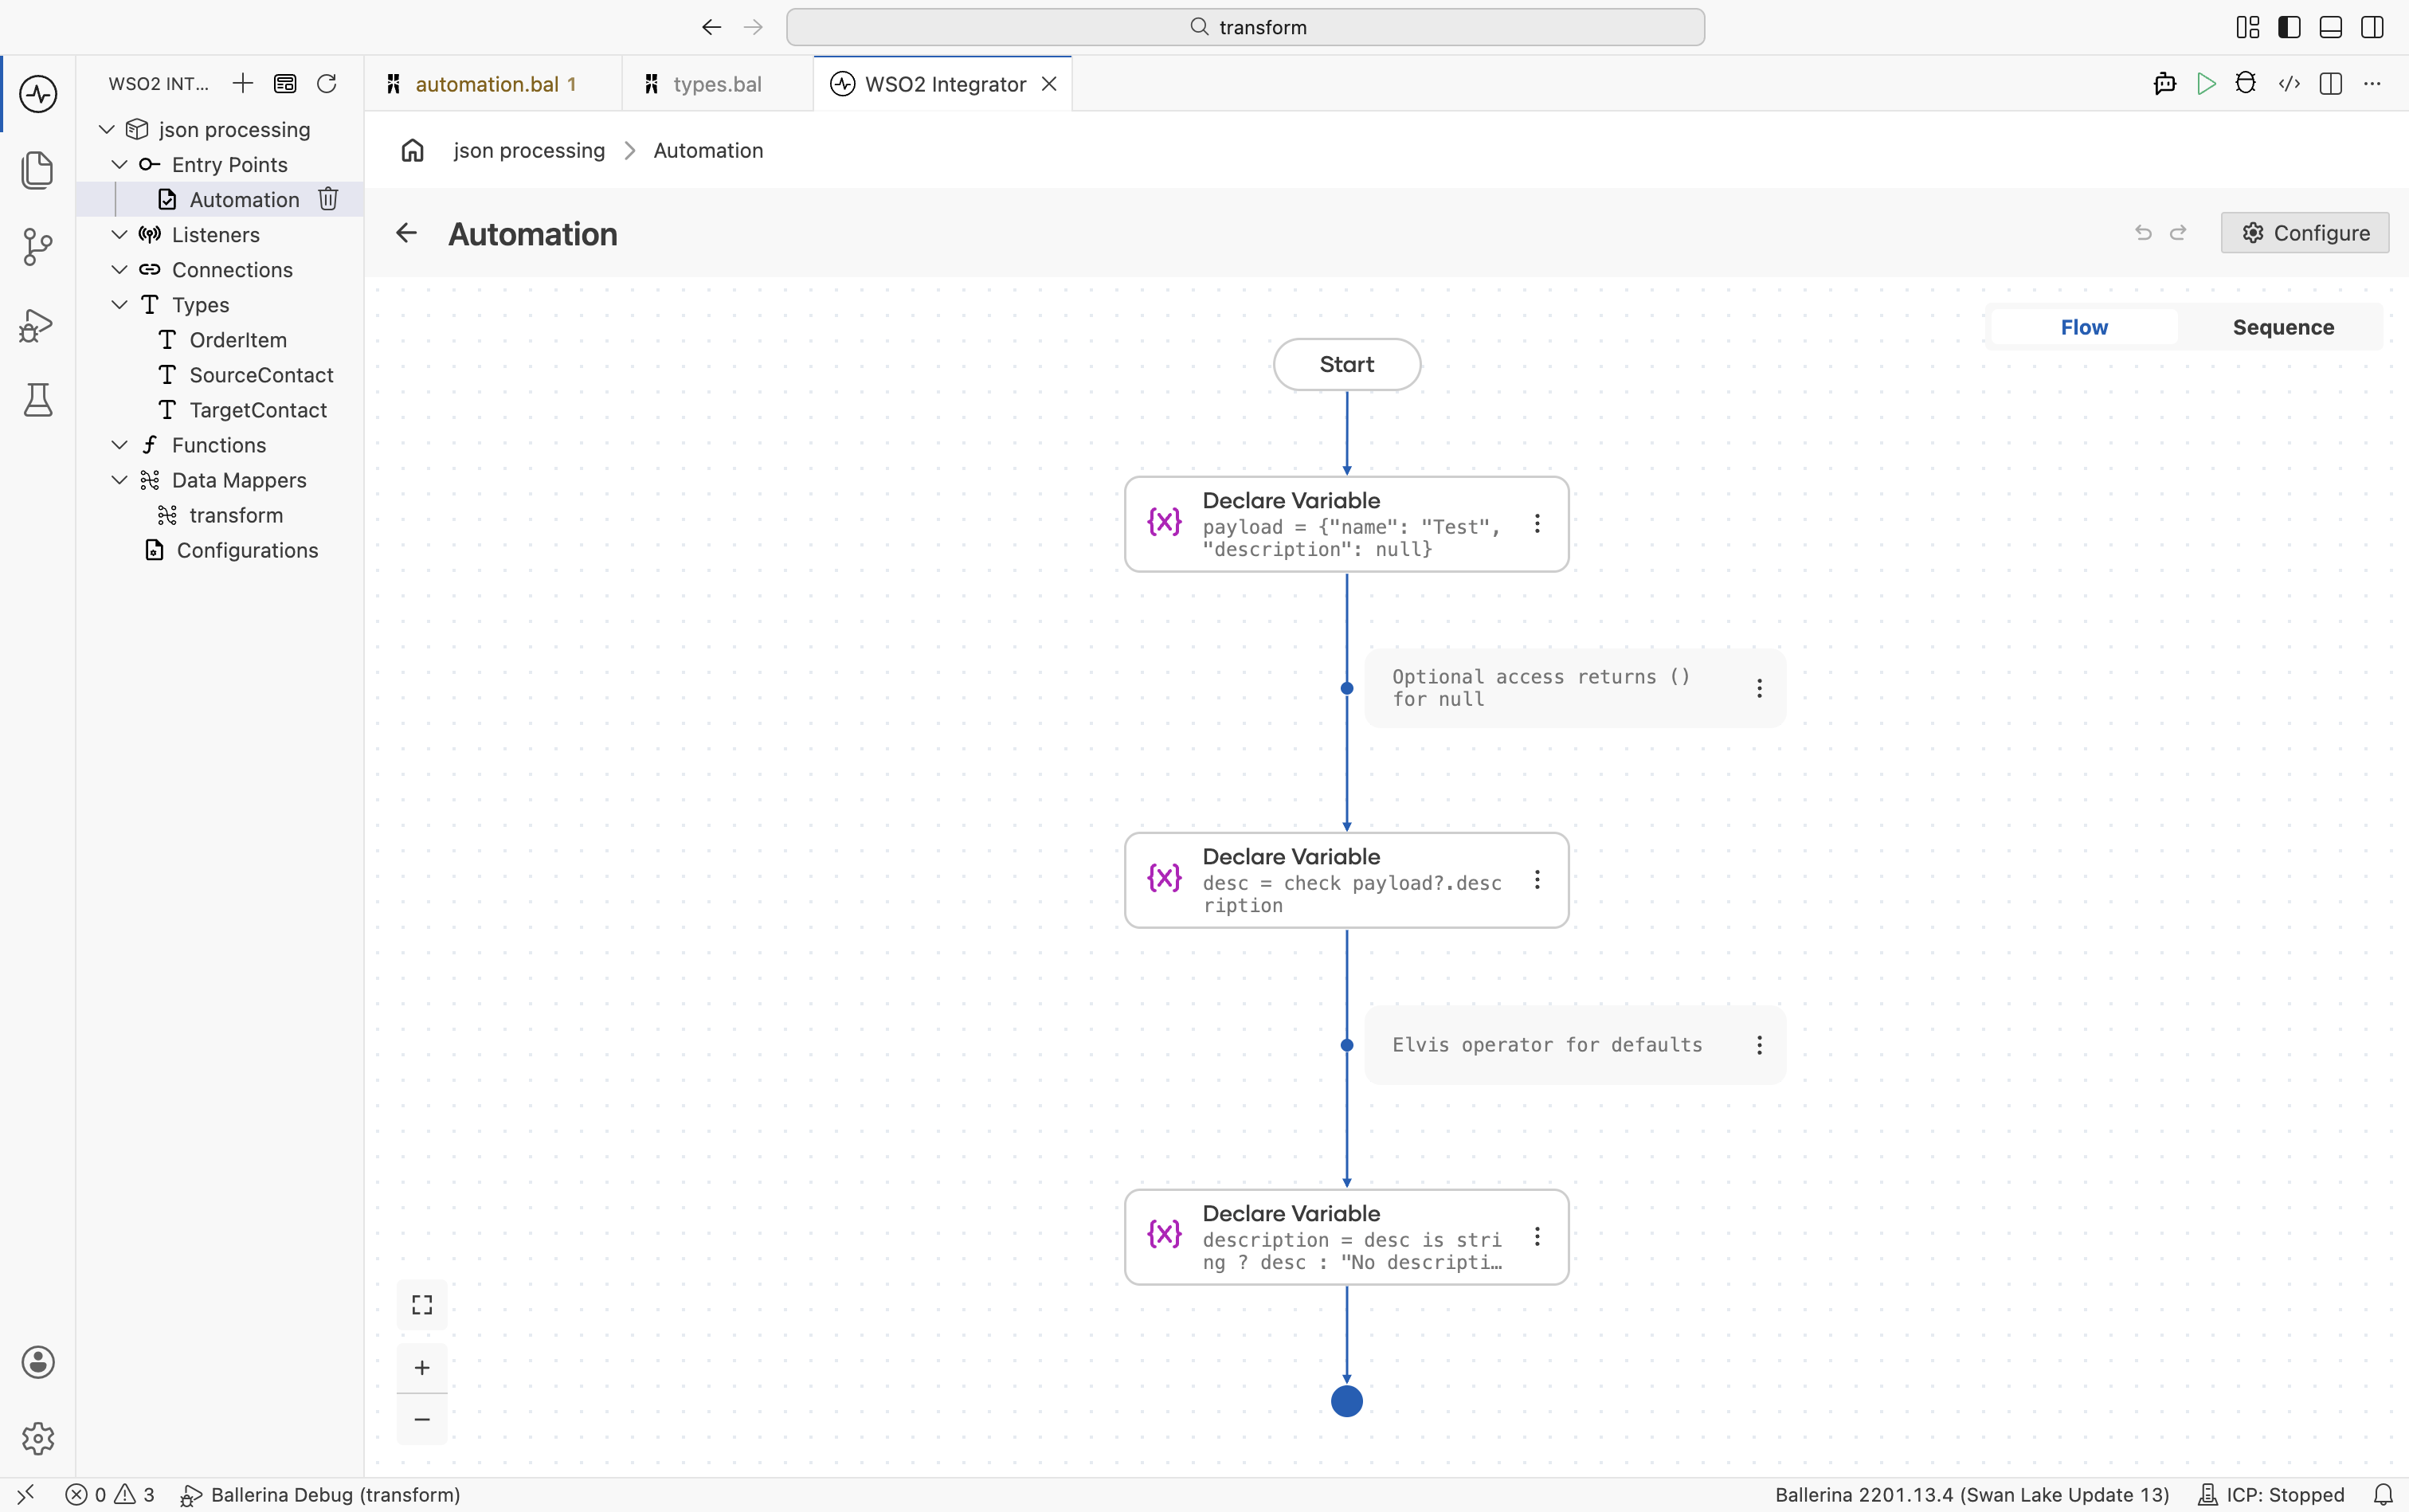Run the integration with the play icon

(2206, 83)
